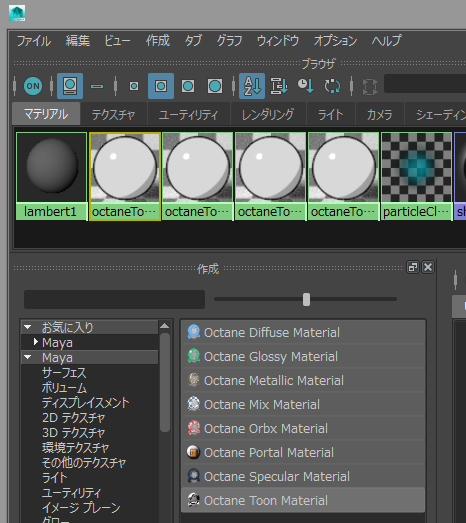
Task: Collapse the expanded Maya category
Action: tap(28, 357)
